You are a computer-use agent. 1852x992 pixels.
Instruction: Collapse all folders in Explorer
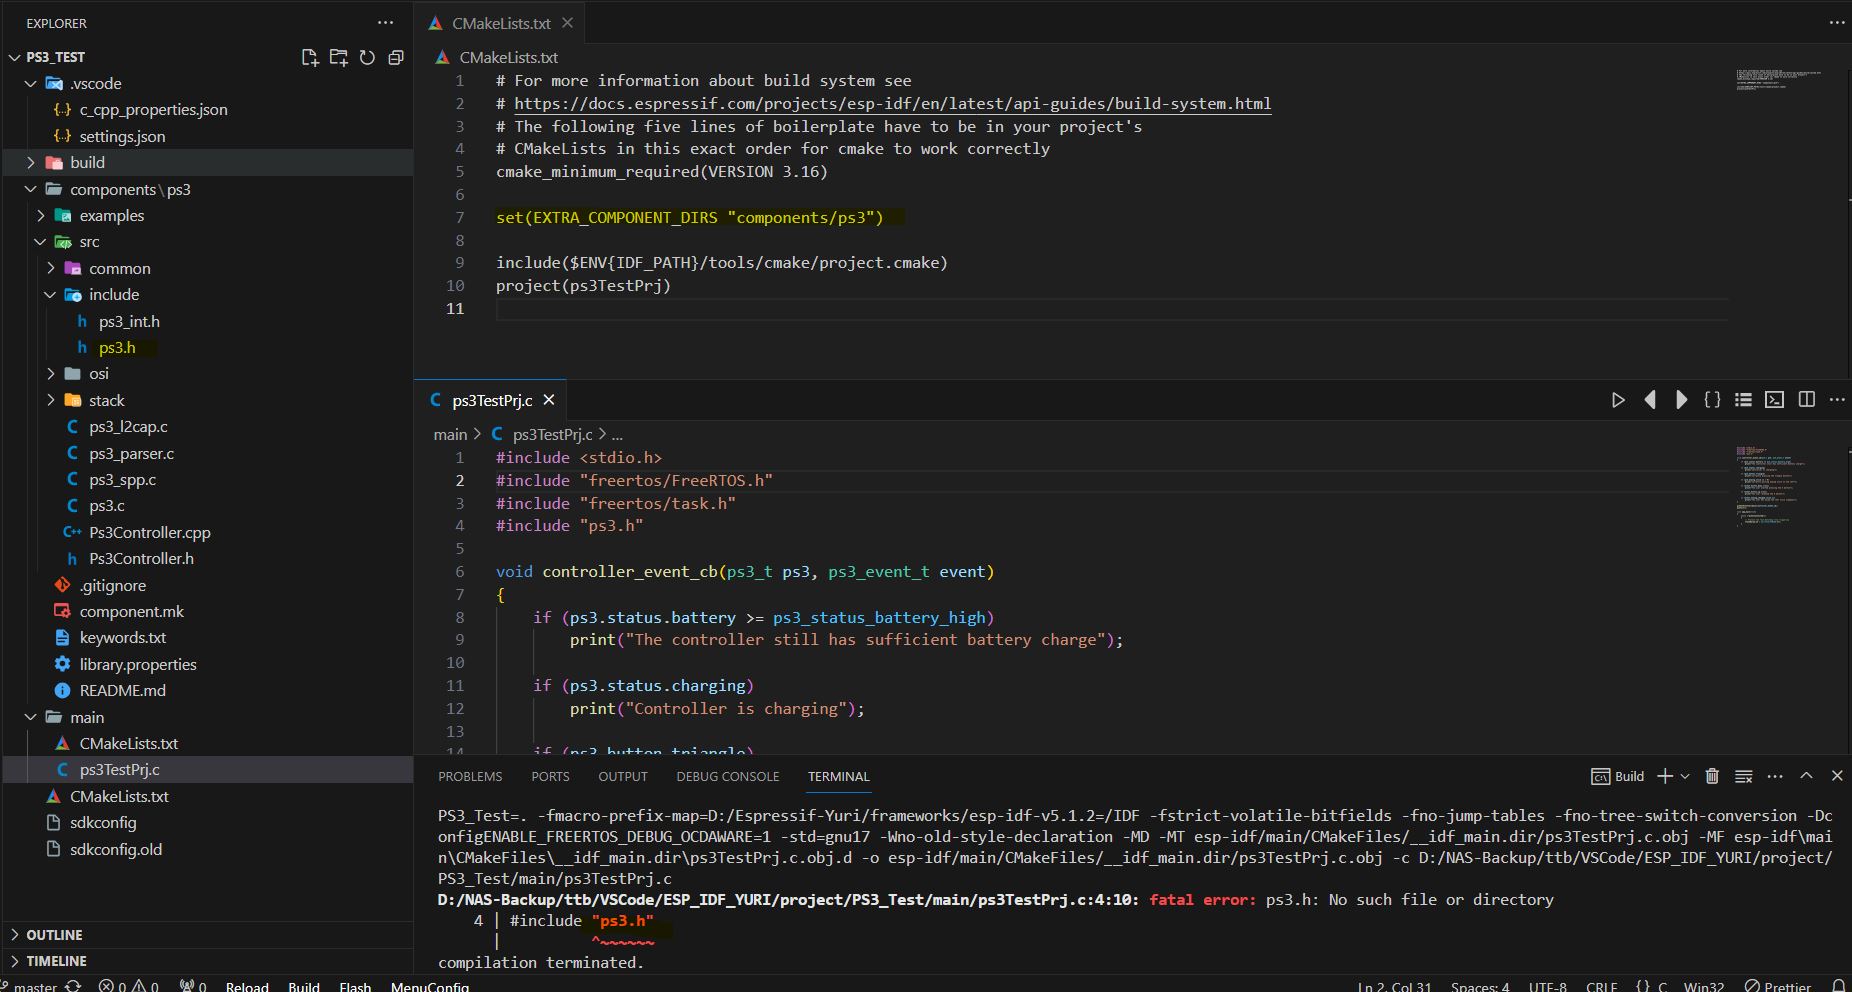pos(396,57)
